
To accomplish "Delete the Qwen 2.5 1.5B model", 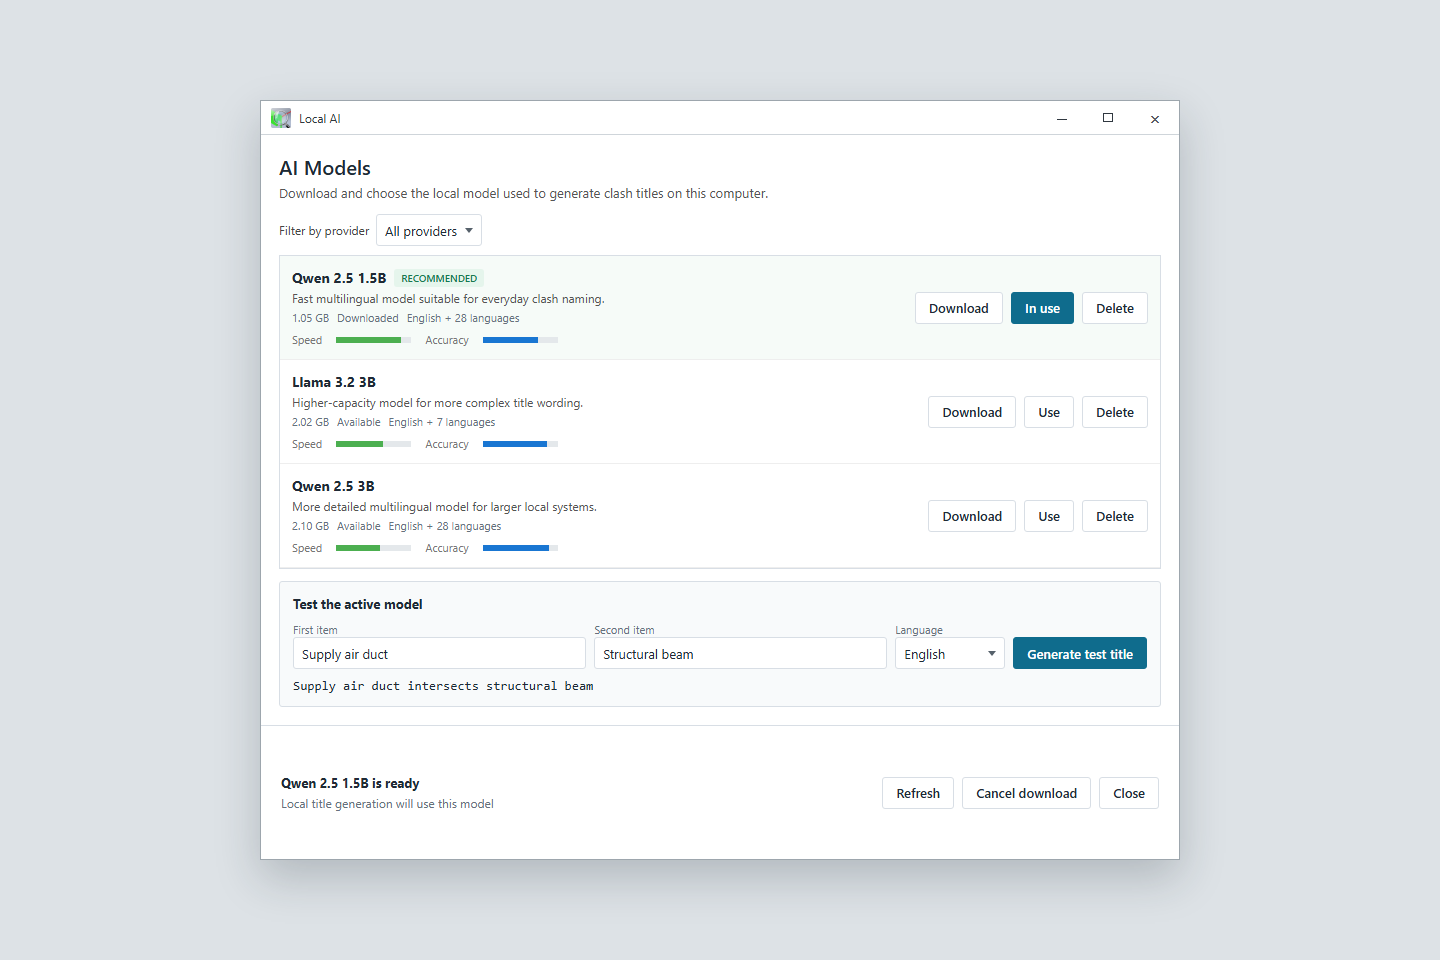I will [x=1115, y=308].
